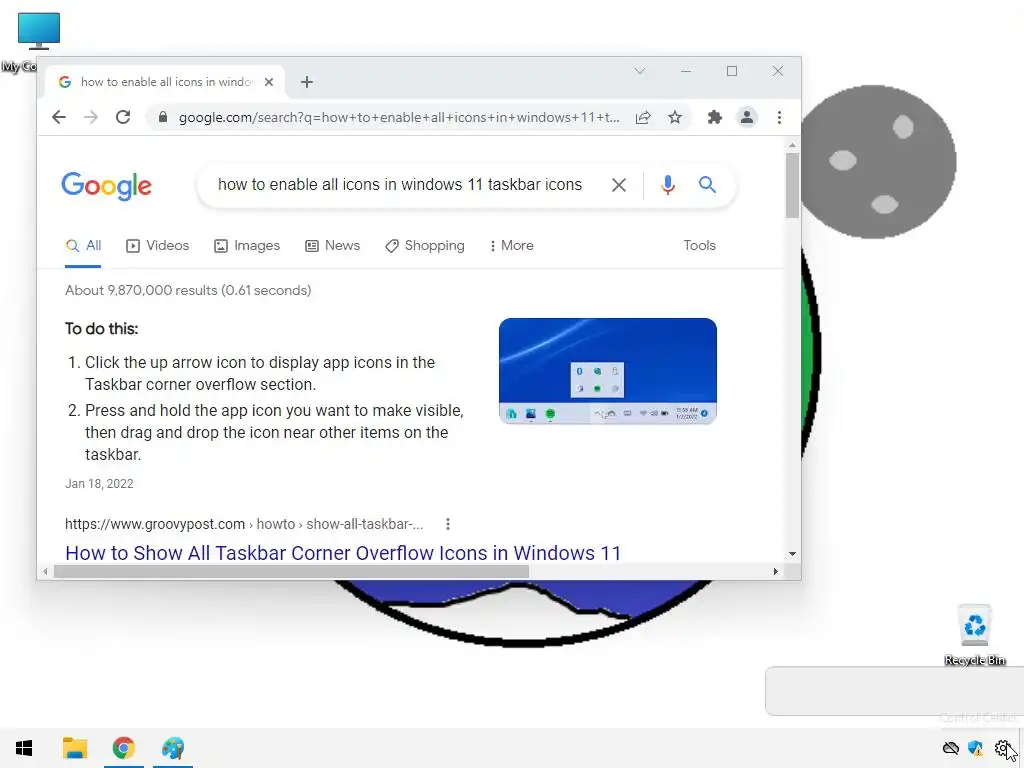Open 'How to Show All Taskbar Corner Overflow Icons' link

tap(343, 552)
